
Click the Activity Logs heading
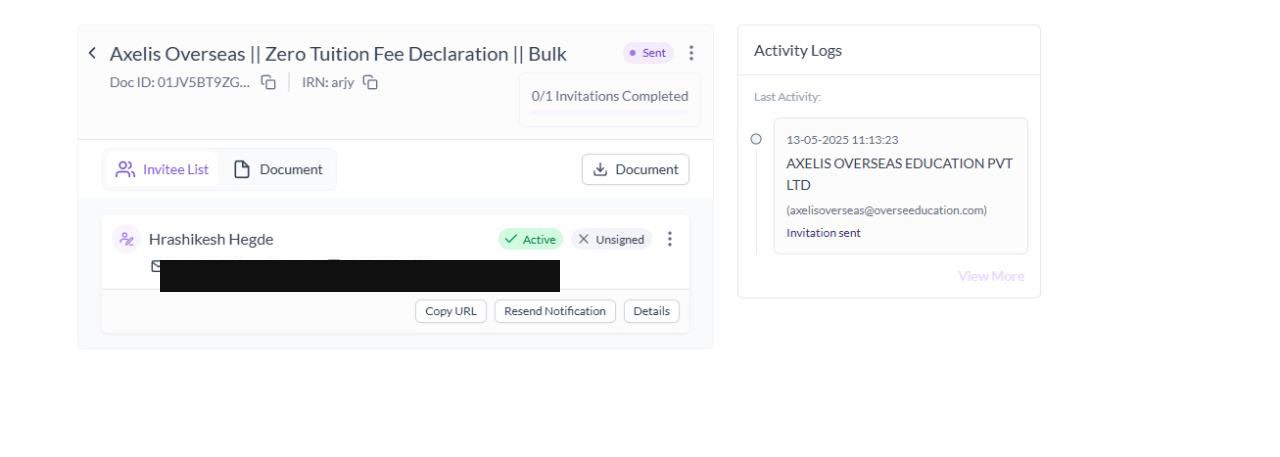798,51
